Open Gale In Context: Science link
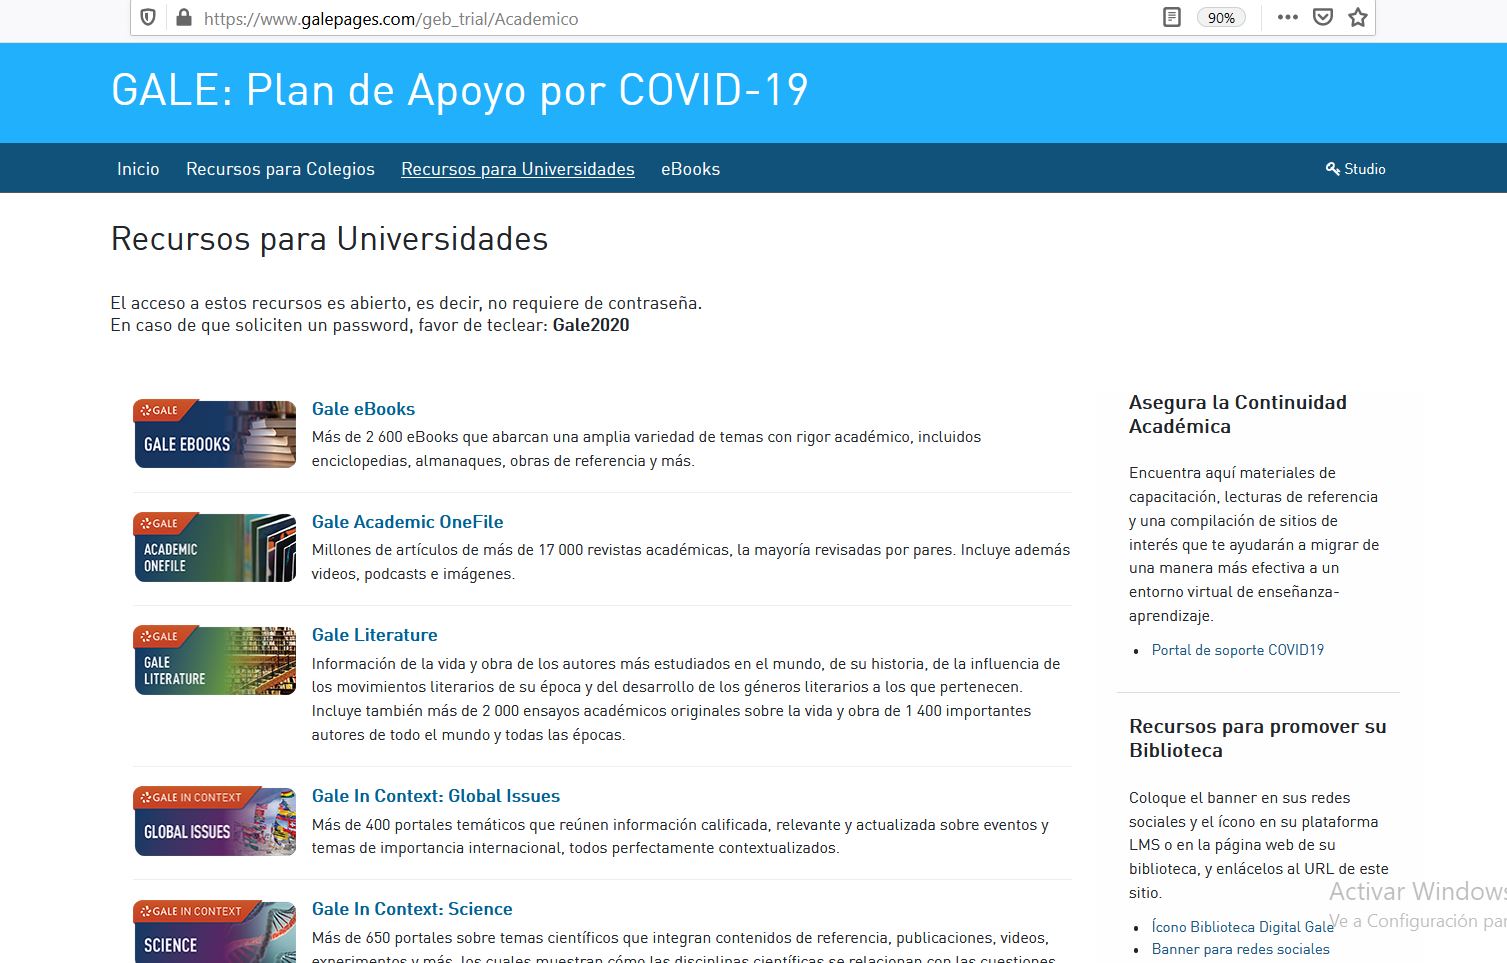The width and height of the screenshot is (1507, 963). coord(412,909)
